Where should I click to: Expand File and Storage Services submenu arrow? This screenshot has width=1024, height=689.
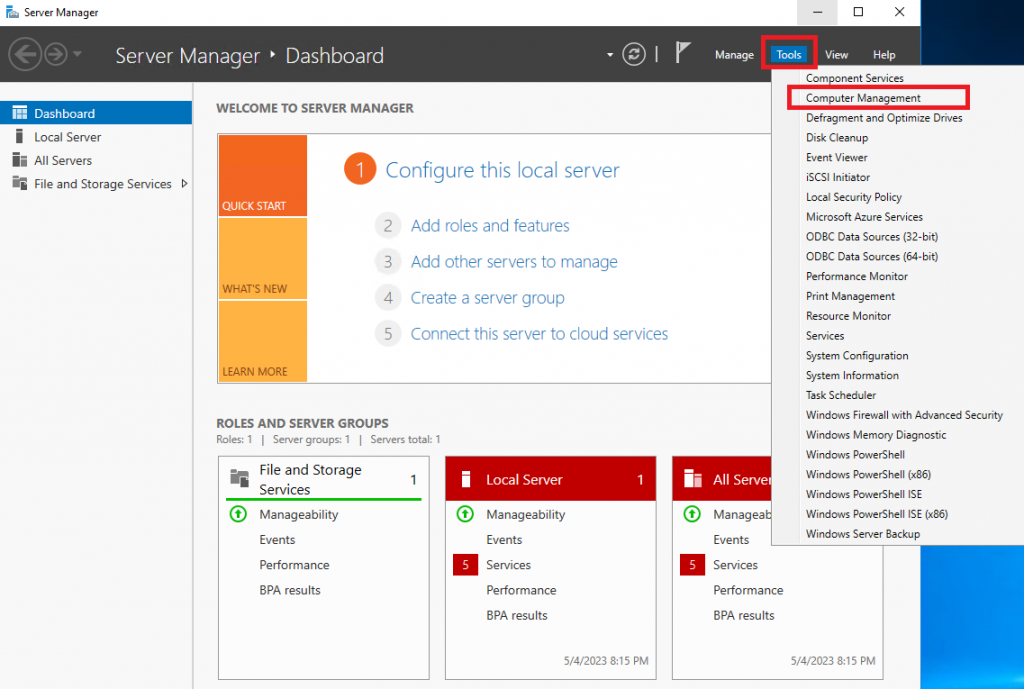pos(184,184)
